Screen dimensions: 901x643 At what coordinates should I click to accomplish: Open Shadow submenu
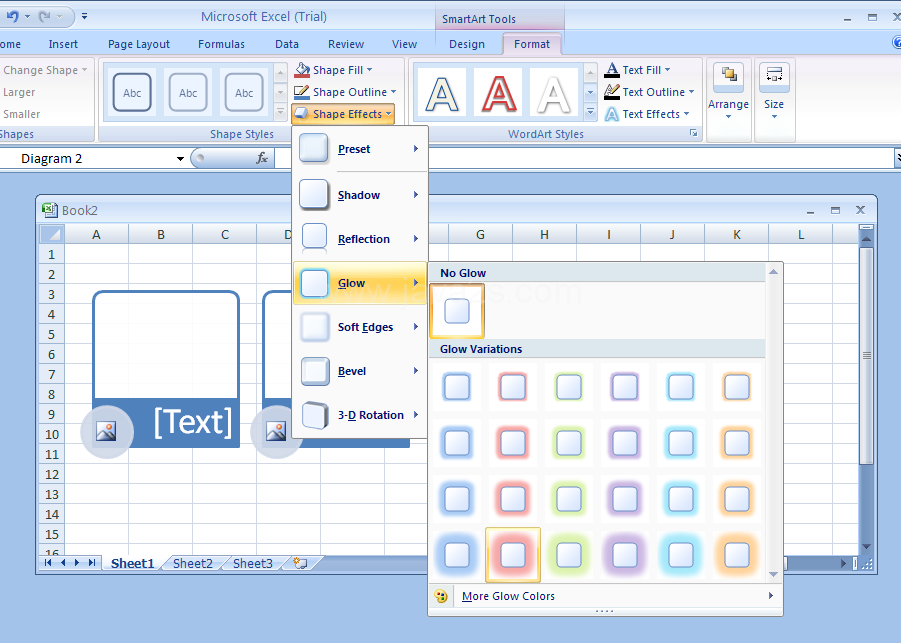(360, 195)
